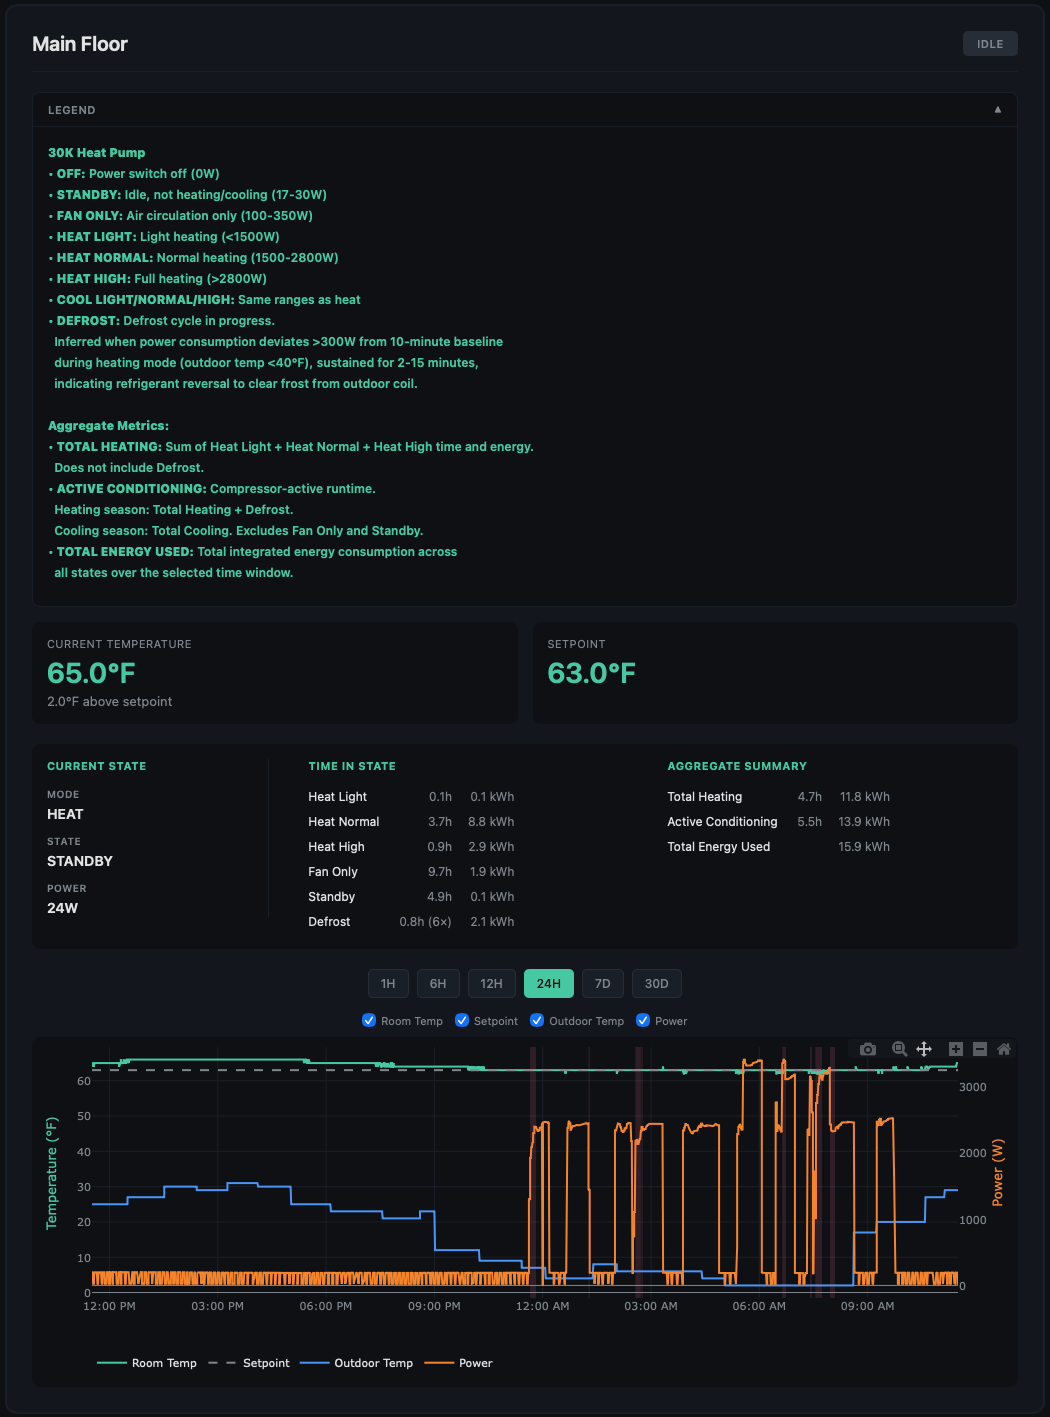Select the 1H time range button
The width and height of the screenshot is (1050, 1417).
tap(388, 983)
